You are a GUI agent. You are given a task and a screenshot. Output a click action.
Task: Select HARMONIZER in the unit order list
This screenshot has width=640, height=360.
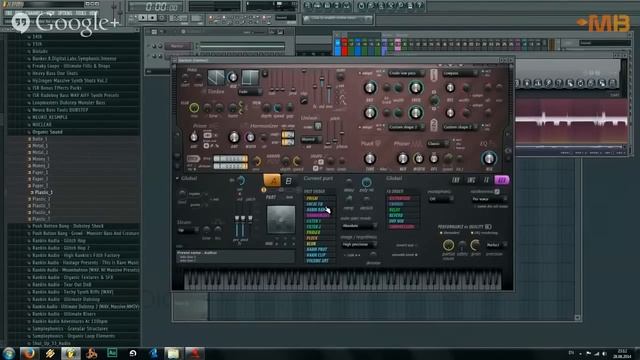(320, 215)
